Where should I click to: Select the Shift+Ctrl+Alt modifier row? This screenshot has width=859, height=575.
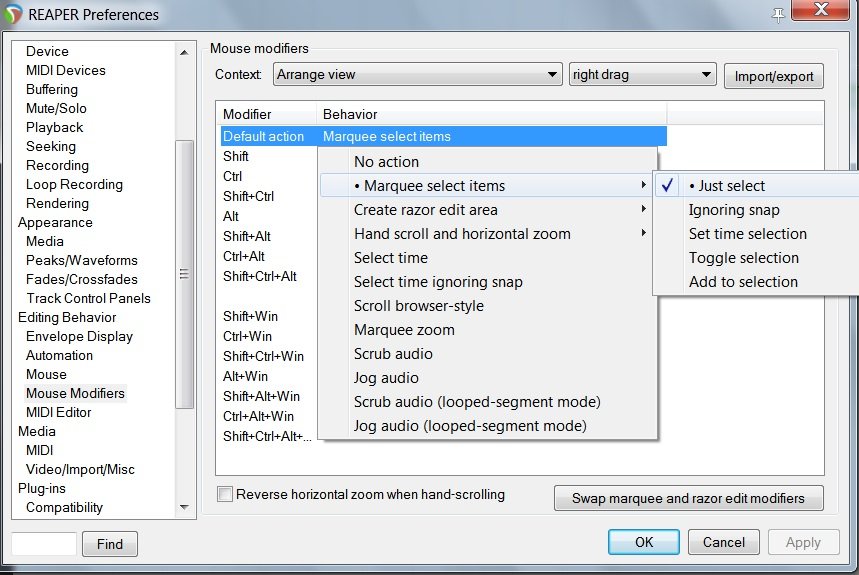[x=260, y=276]
